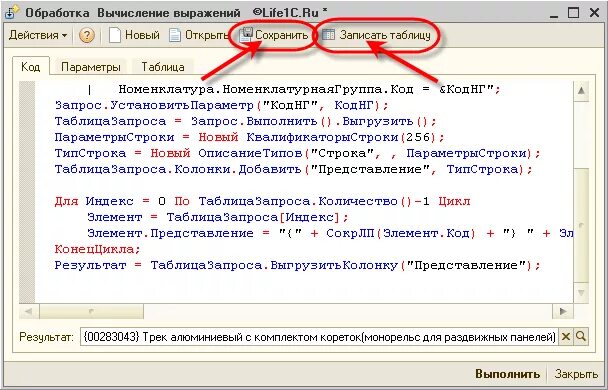Click the line ТаблицаЗапроса = Запрос.Выполнить().Выгрузить();
The height and width of the screenshot is (390, 608).
point(245,121)
